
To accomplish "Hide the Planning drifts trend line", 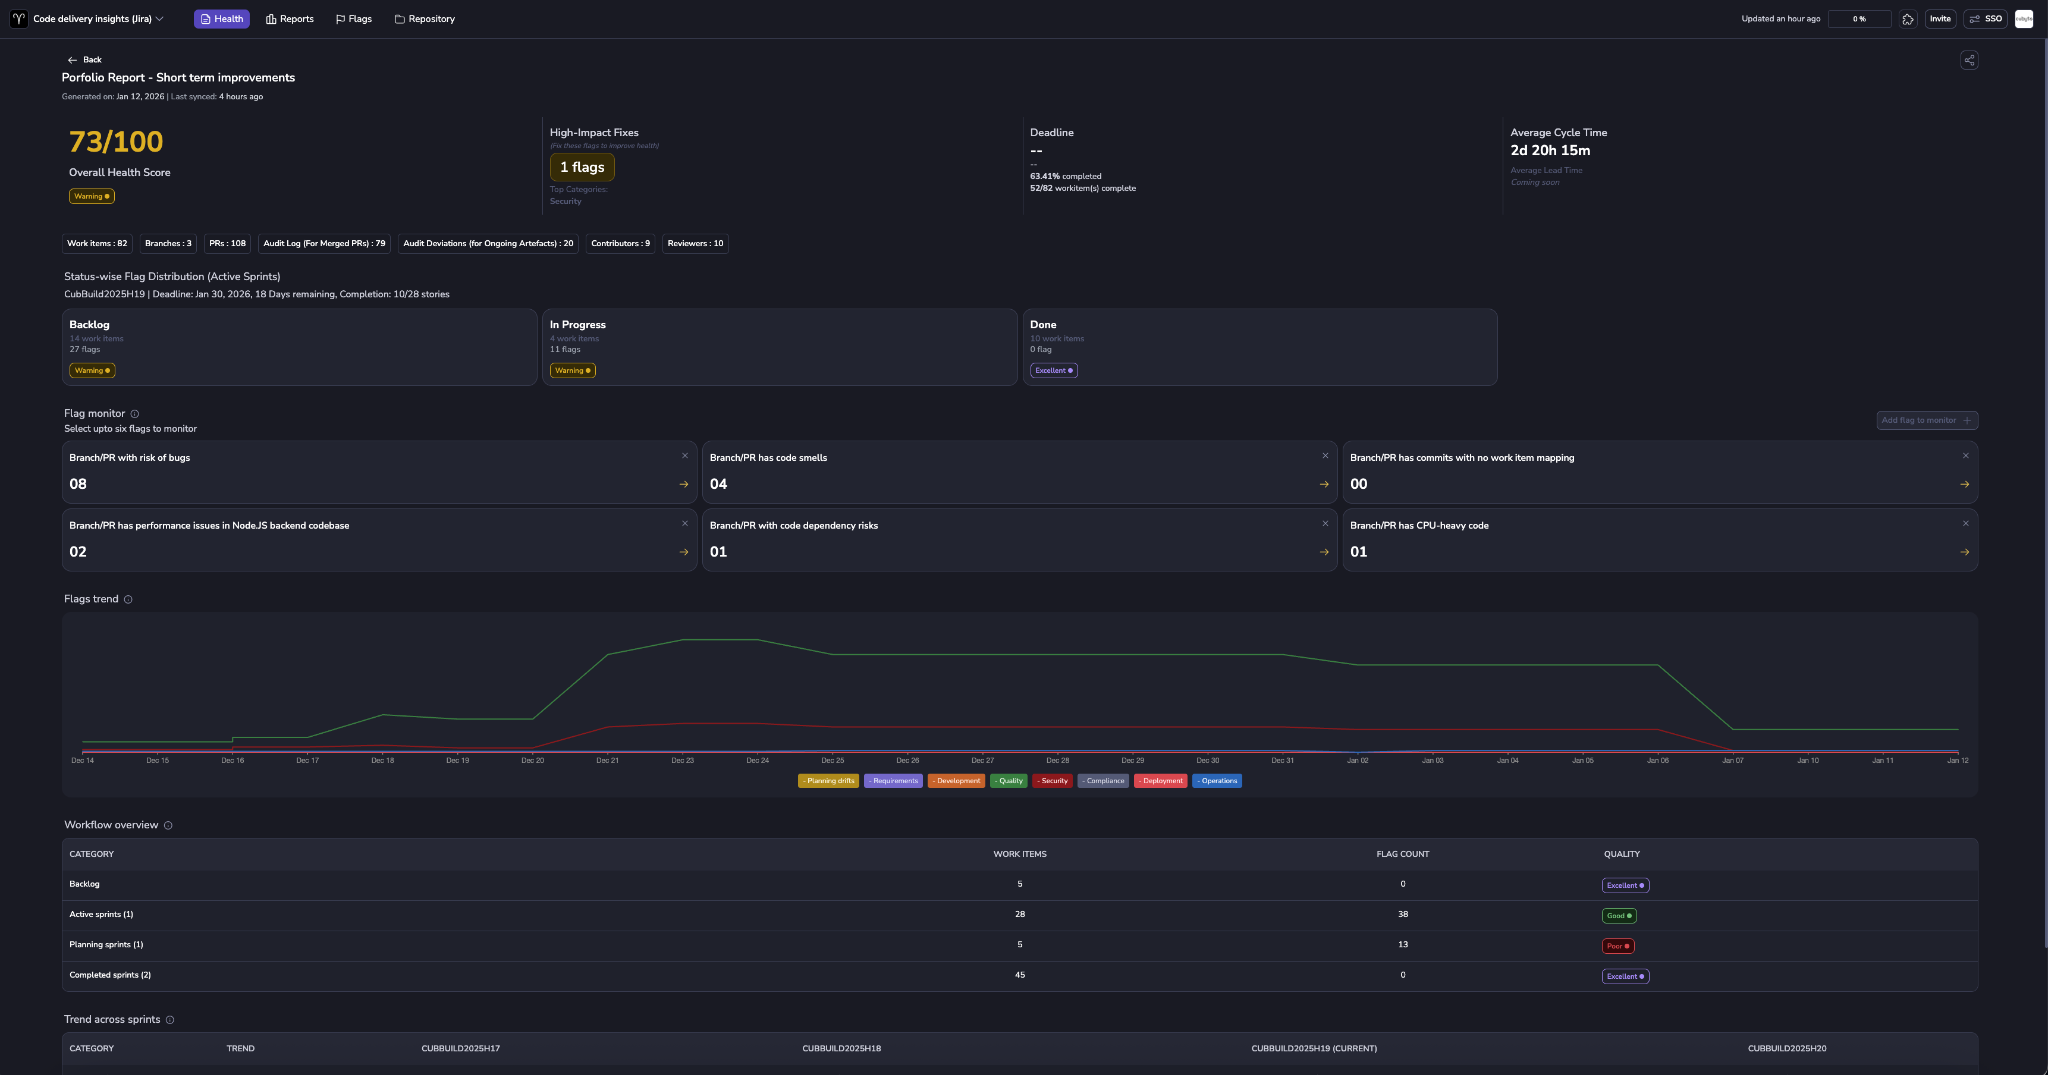I will pos(828,781).
